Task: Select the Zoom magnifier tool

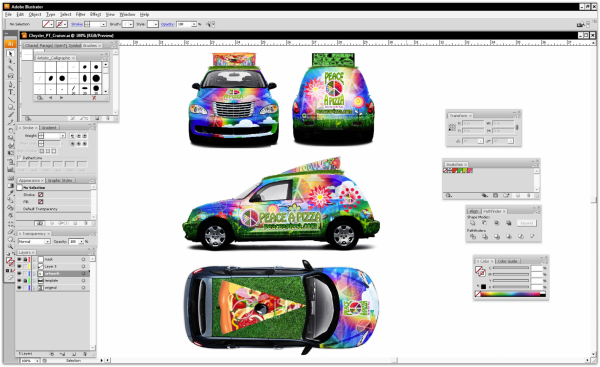Action: (x=10, y=247)
